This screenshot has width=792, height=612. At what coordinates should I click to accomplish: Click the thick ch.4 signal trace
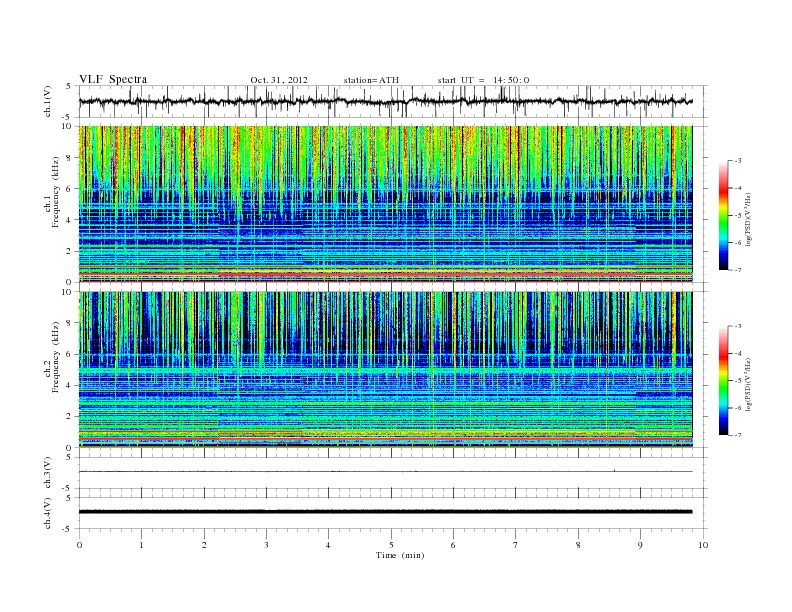coord(385,512)
